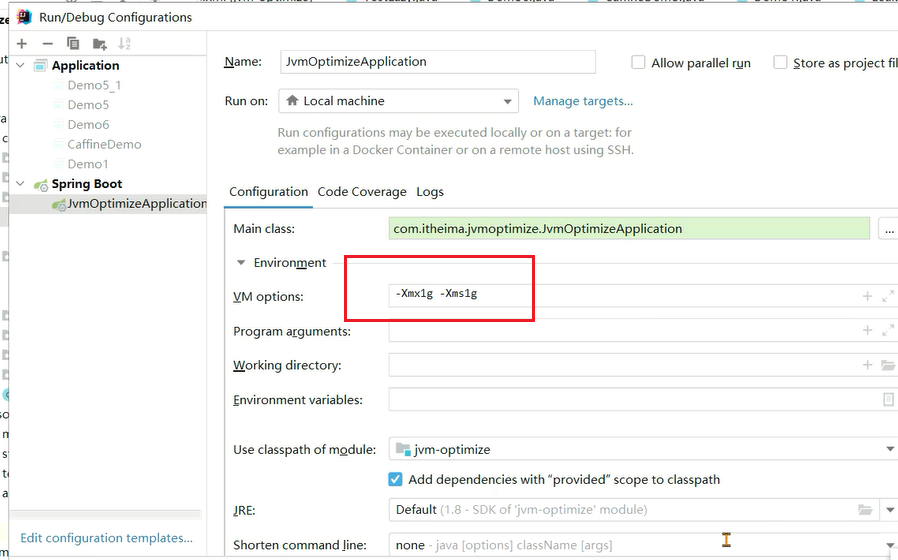
Task: Open the Environment variables editor icon
Action: coord(888,400)
